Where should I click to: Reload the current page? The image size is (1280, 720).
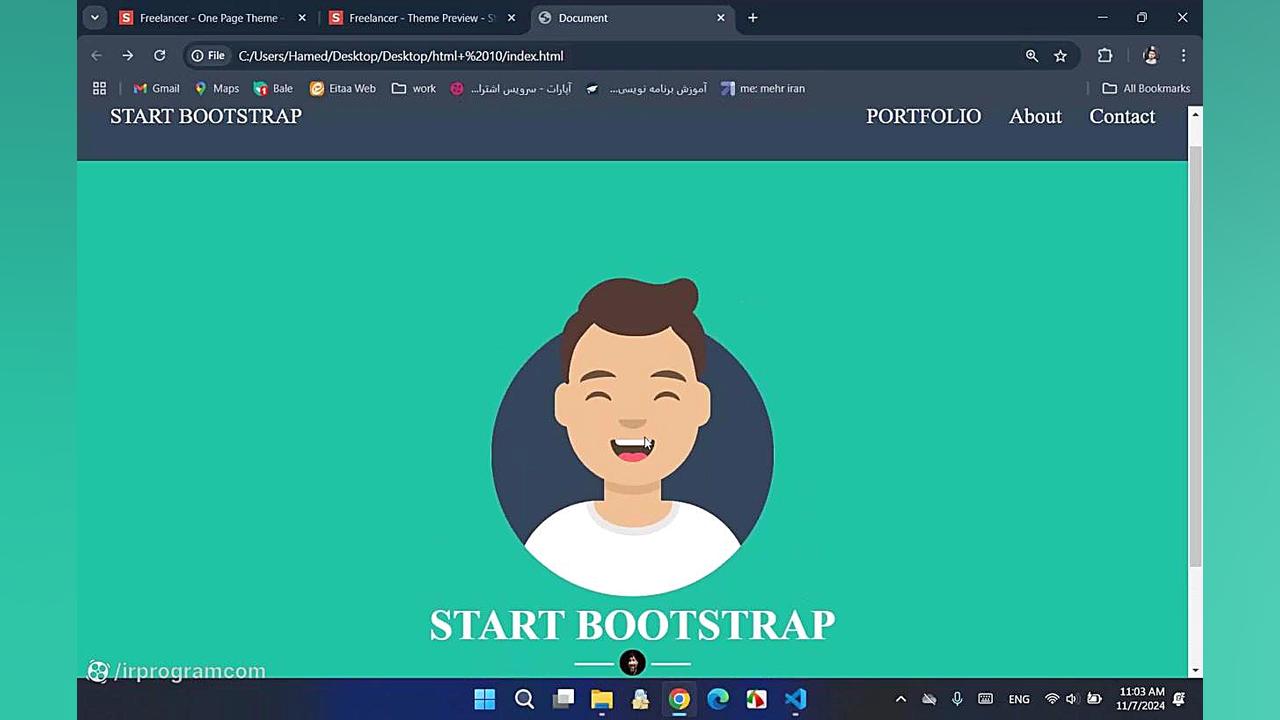[x=159, y=56]
